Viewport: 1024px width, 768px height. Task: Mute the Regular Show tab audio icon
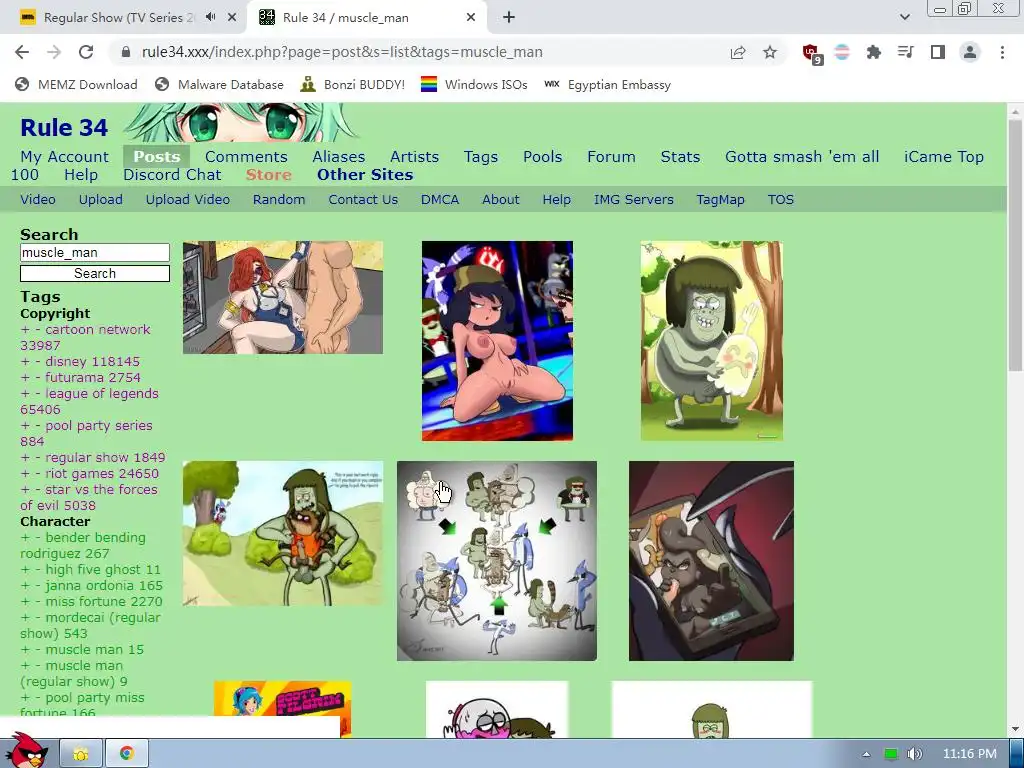210,18
